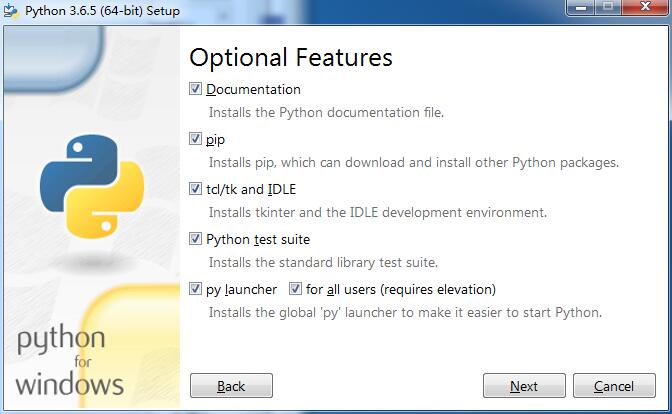Toggle the py launcher checkbox
The height and width of the screenshot is (414, 672).
pos(195,289)
